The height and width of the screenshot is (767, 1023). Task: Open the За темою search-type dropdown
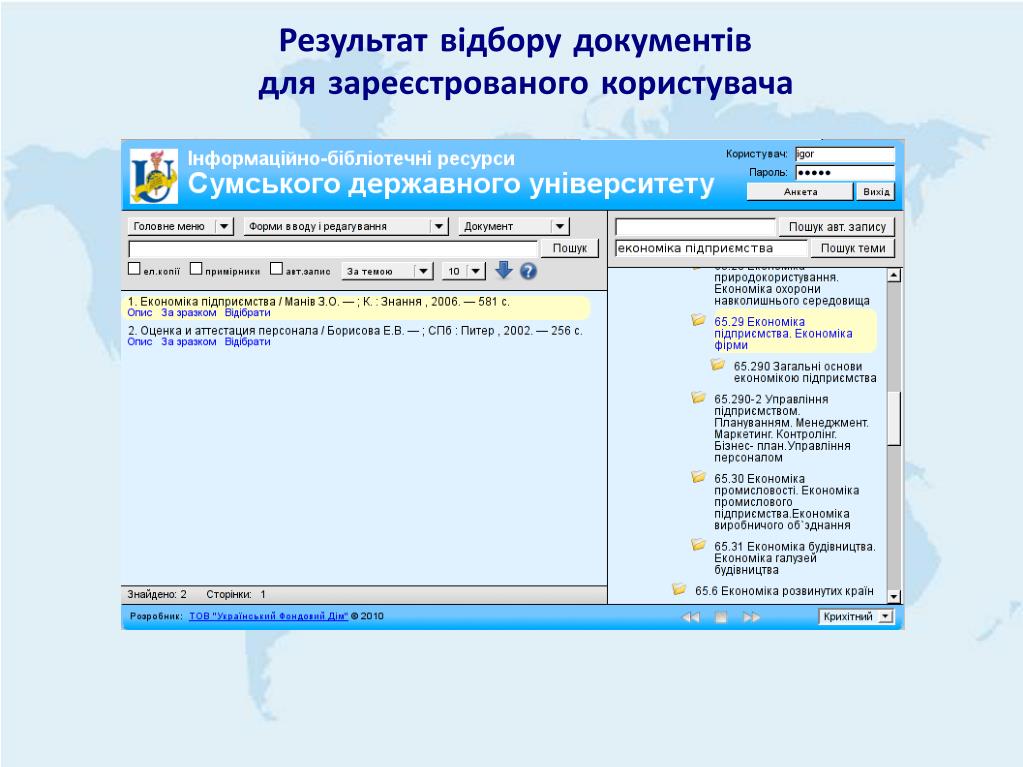click(x=387, y=271)
